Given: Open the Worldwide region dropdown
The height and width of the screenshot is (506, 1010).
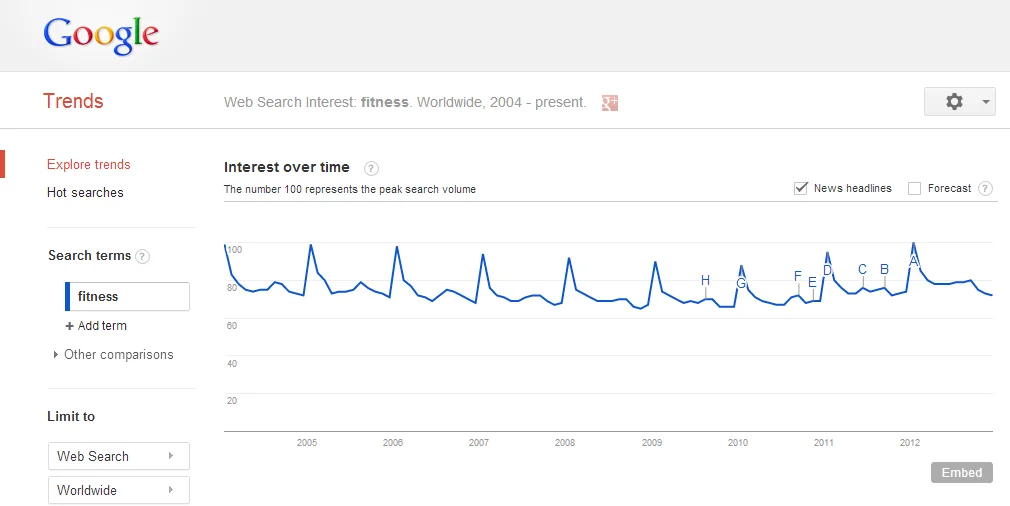Looking at the screenshot, I should pos(119,490).
